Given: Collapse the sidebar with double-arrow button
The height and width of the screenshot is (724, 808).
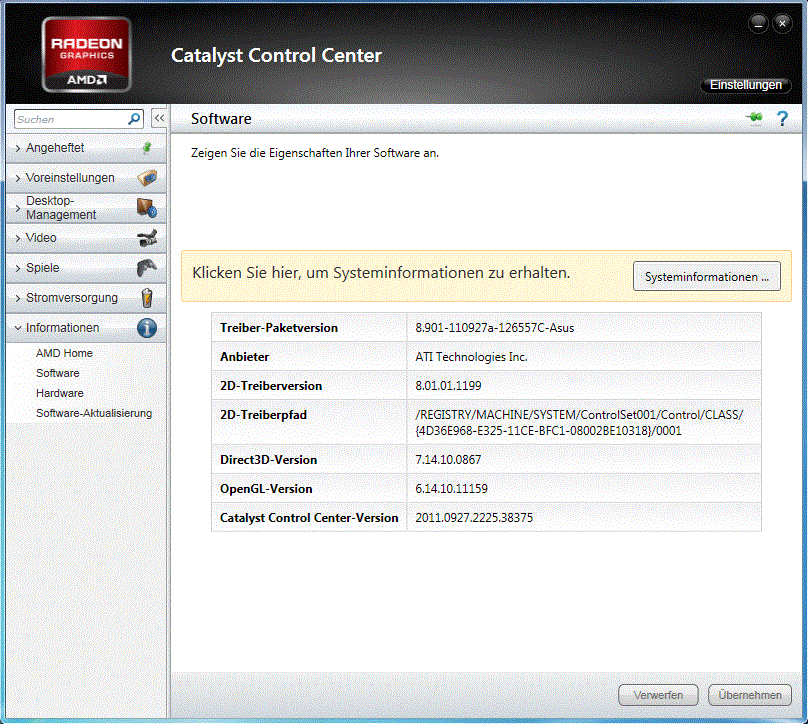Looking at the screenshot, I should coord(159,119).
